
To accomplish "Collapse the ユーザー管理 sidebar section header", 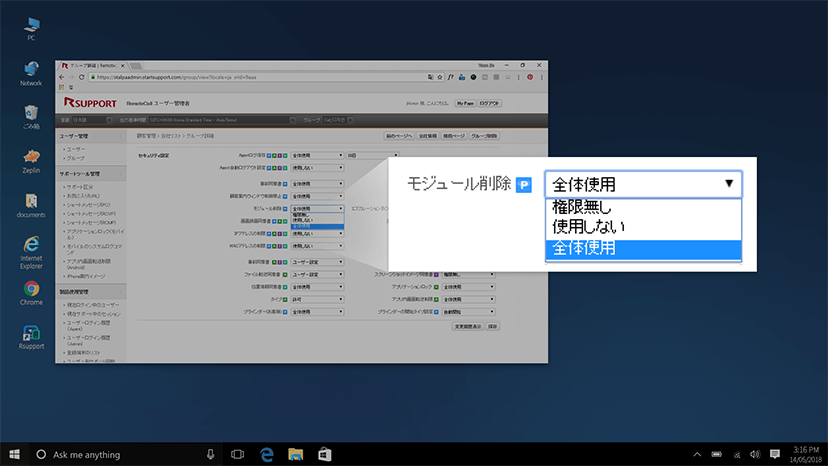I will (x=91, y=136).
